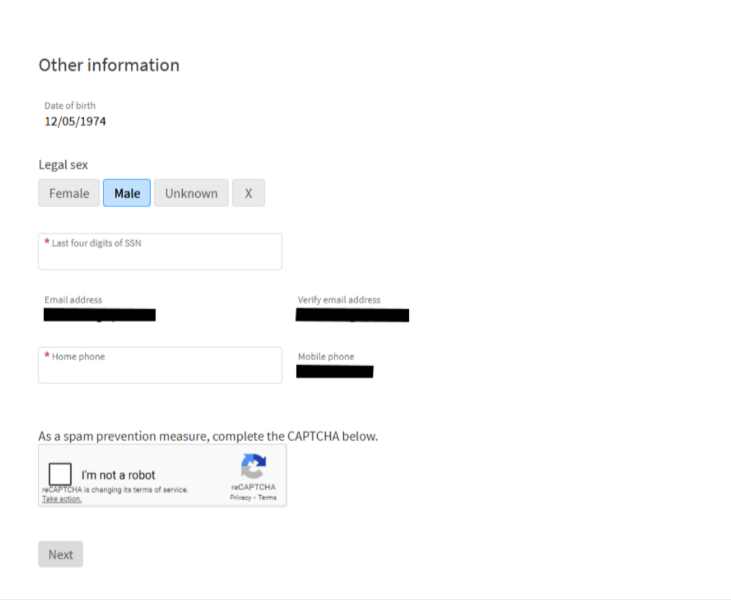Pick the X legal sex option
731x600 pixels.
(x=248, y=193)
